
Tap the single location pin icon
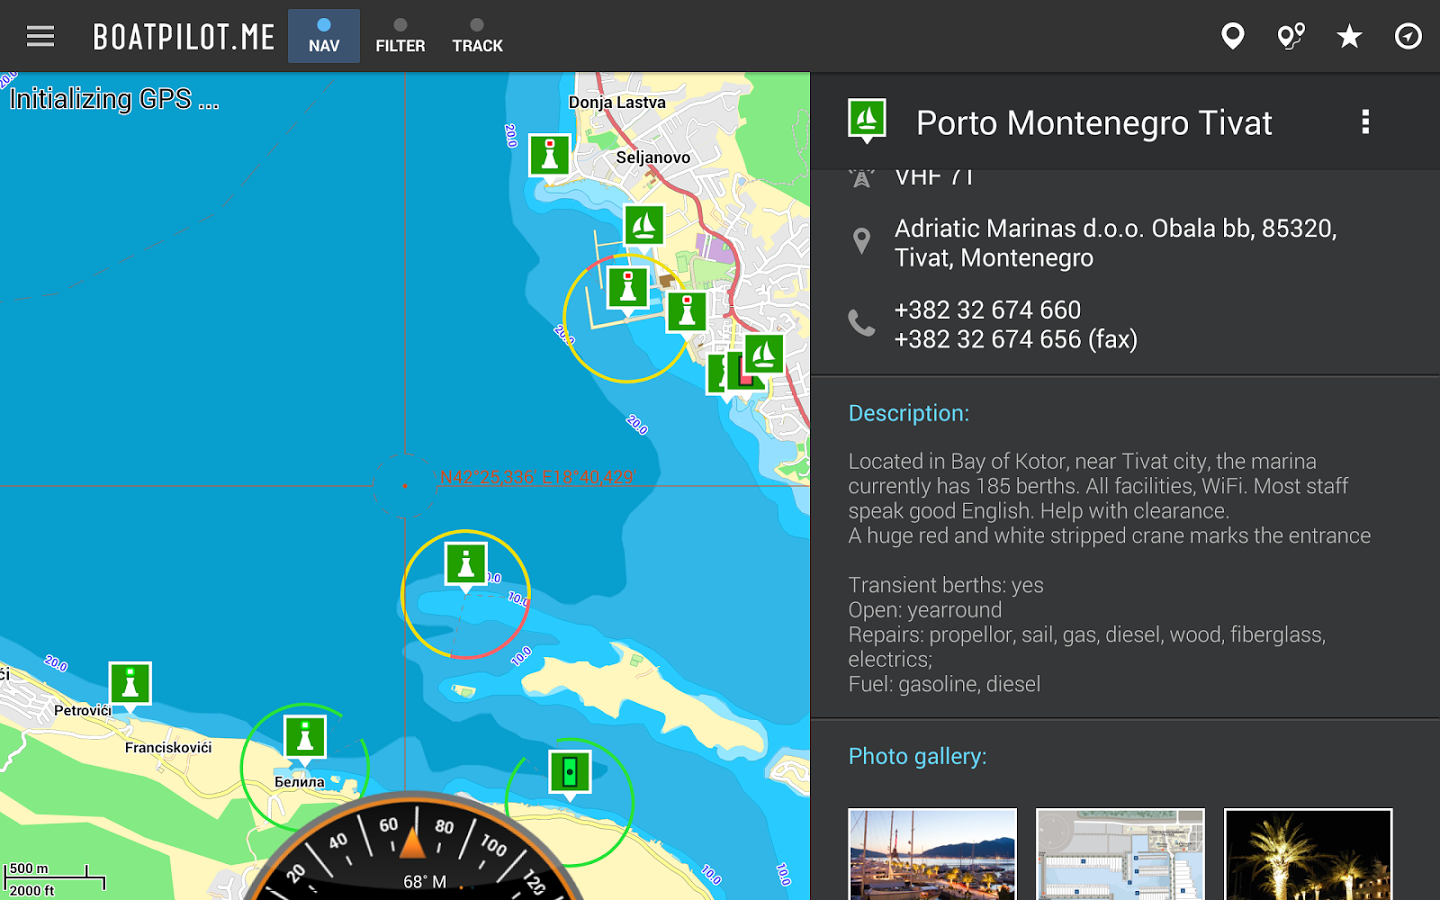pyautogui.click(x=1233, y=37)
